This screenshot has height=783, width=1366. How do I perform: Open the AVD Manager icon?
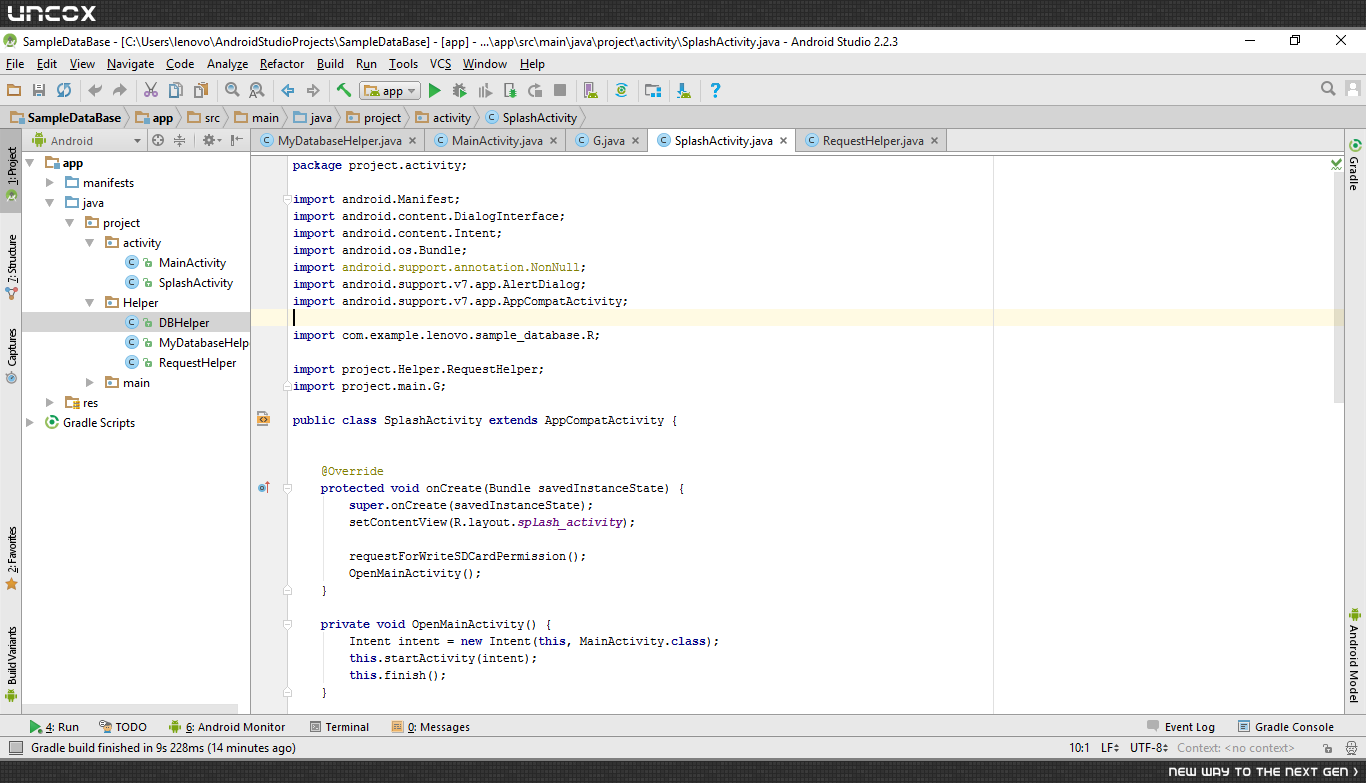tap(591, 90)
